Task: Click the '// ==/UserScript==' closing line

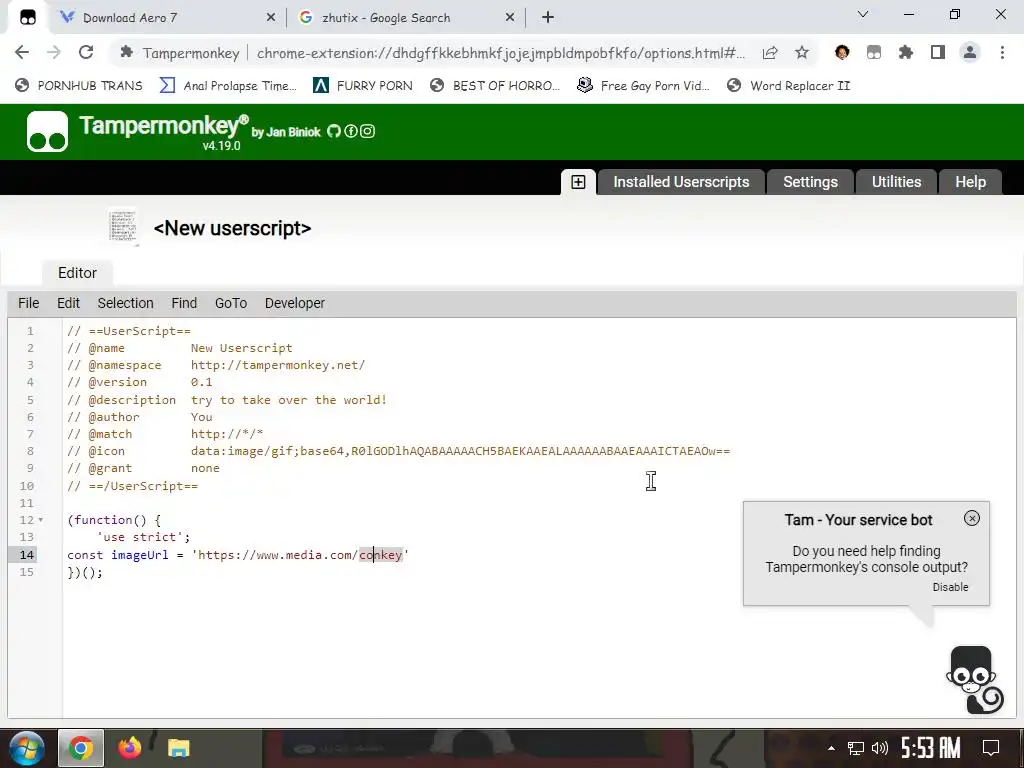Action: click(133, 486)
